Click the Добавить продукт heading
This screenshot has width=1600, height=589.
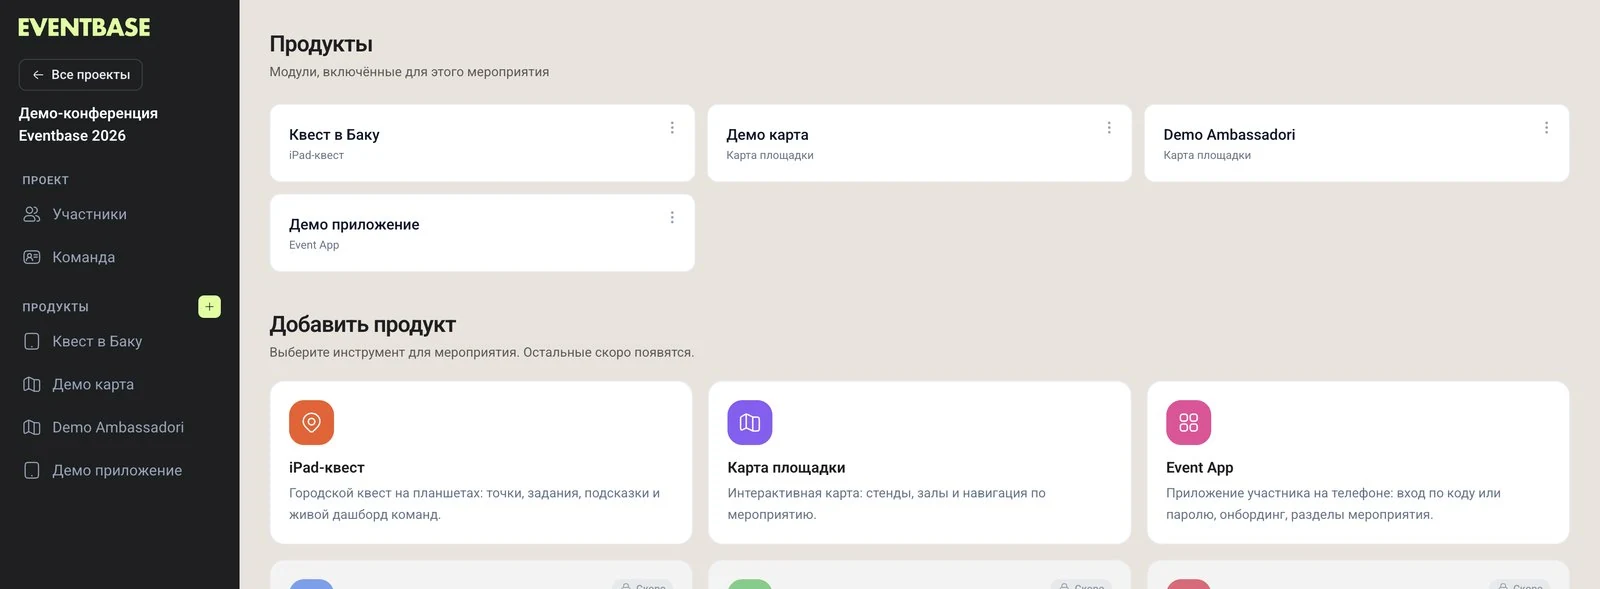363,325
